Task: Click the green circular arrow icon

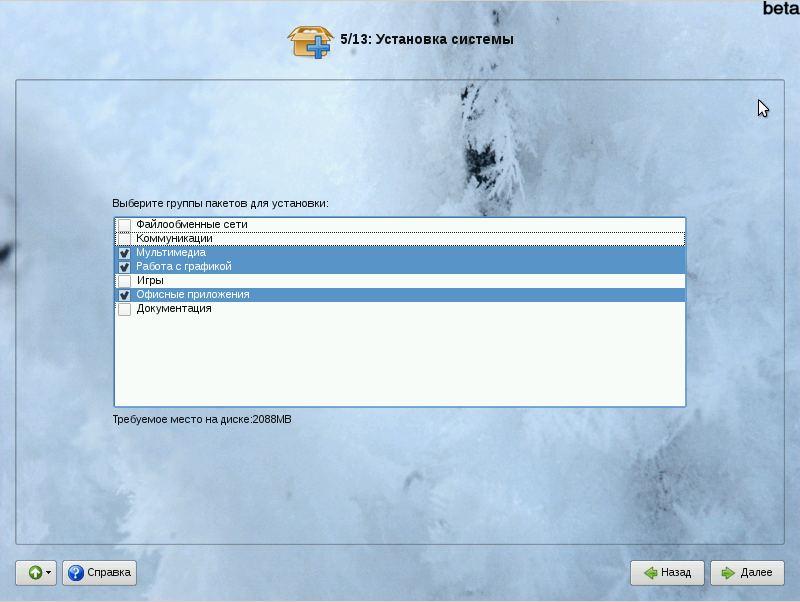Action: [x=33, y=573]
